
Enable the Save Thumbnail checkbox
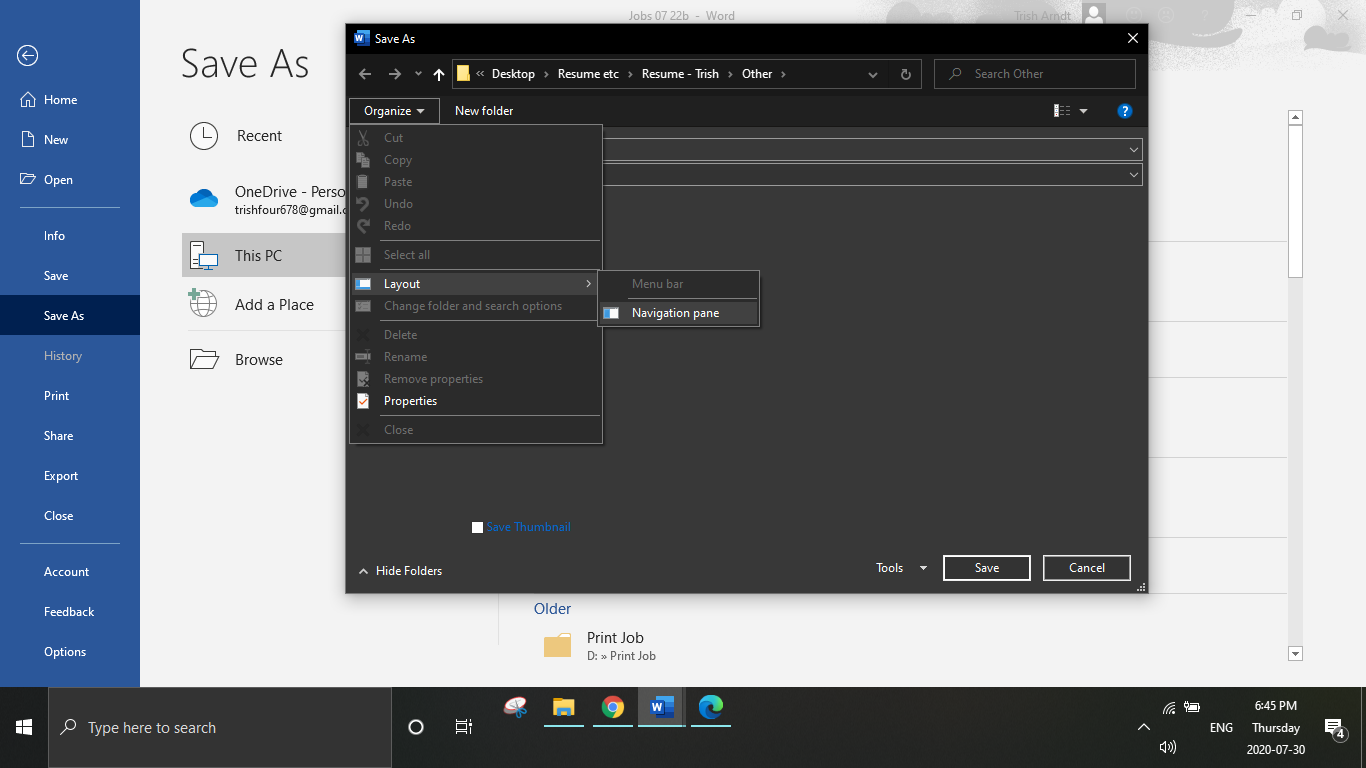[x=477, y=527]
